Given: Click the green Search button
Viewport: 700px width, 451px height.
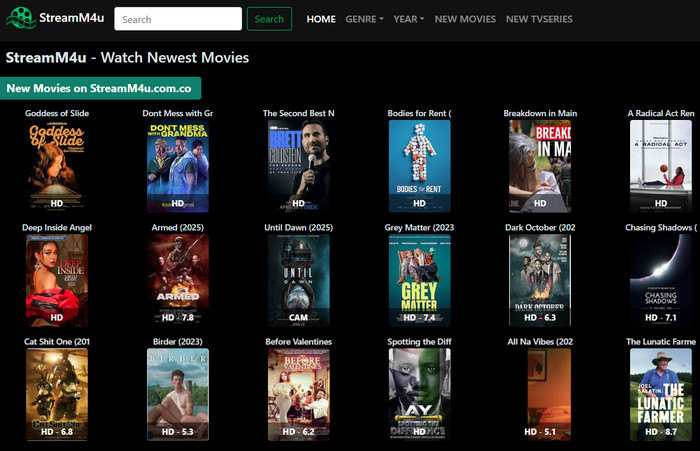Looking at the screenshot, I should click(x=269, y=19).
